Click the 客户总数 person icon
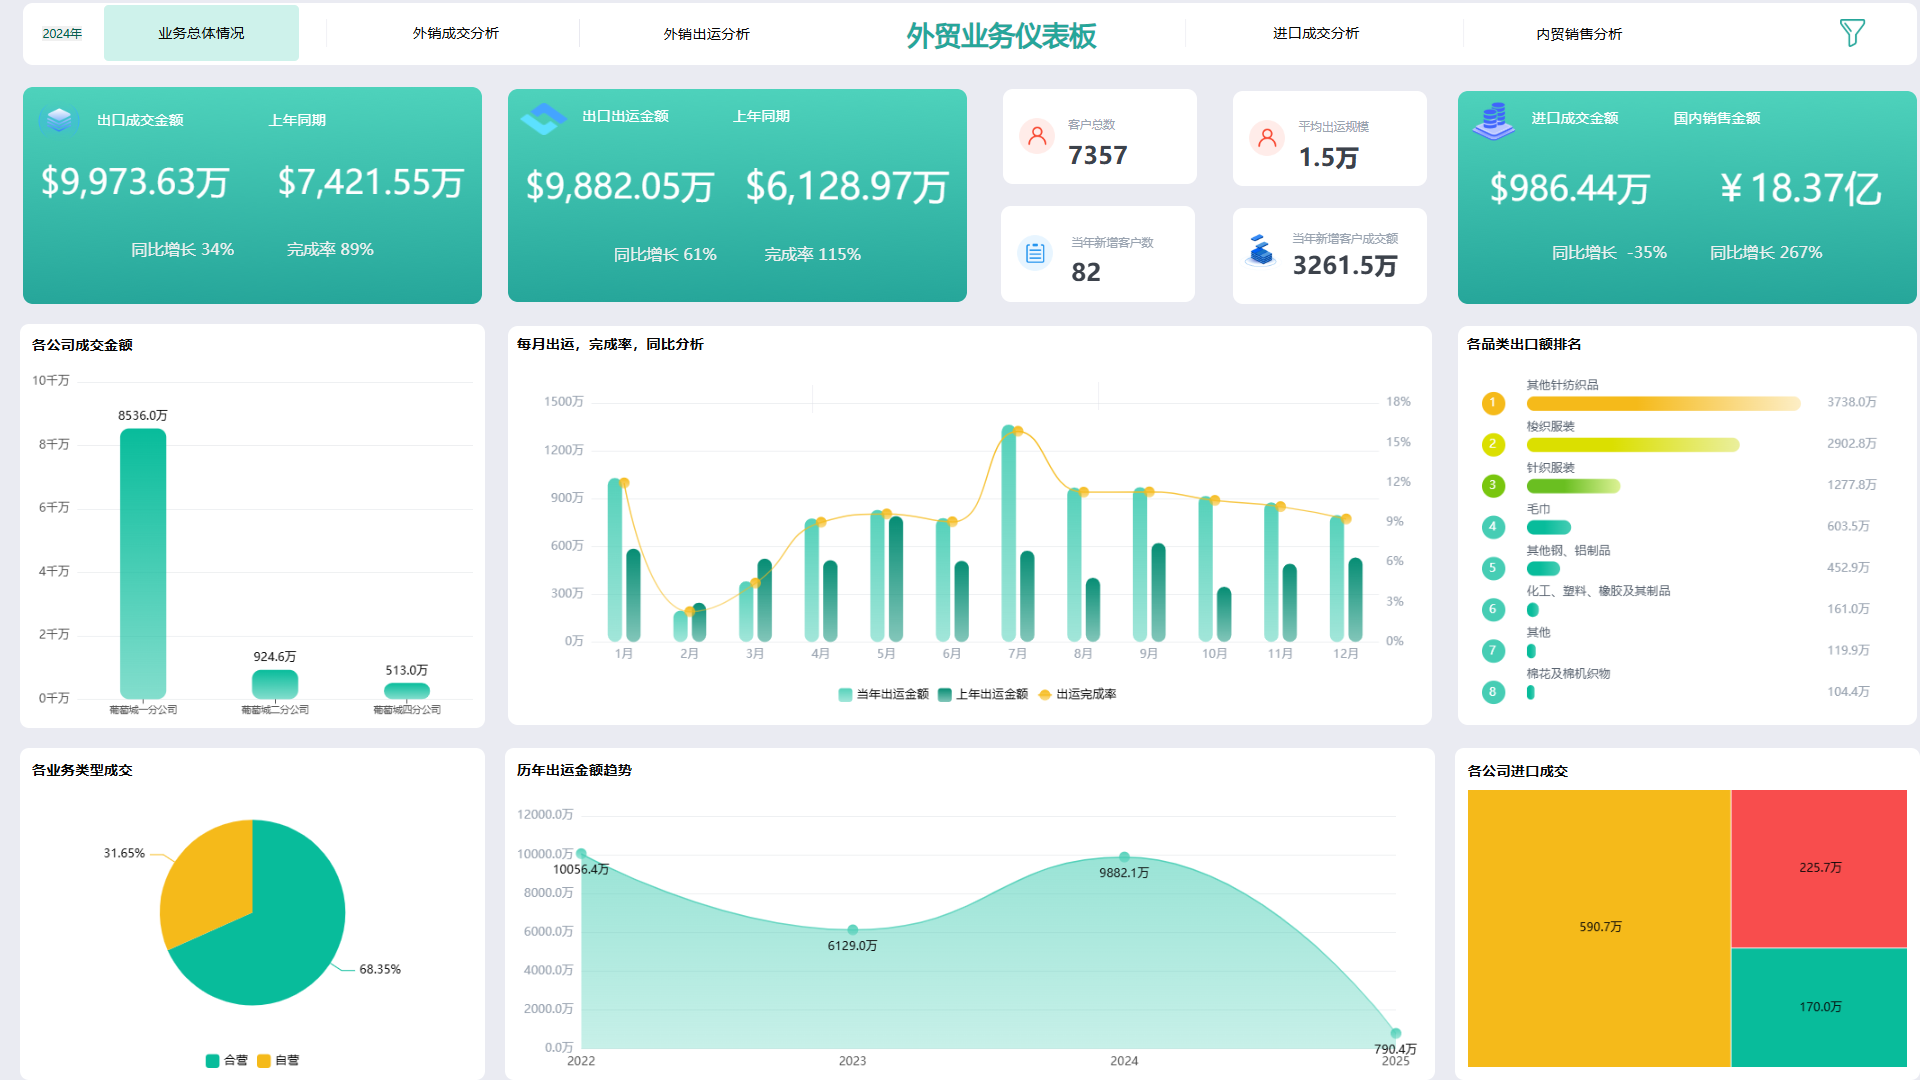Viewport: 1920px width, 1080px height. point(1037,136)
